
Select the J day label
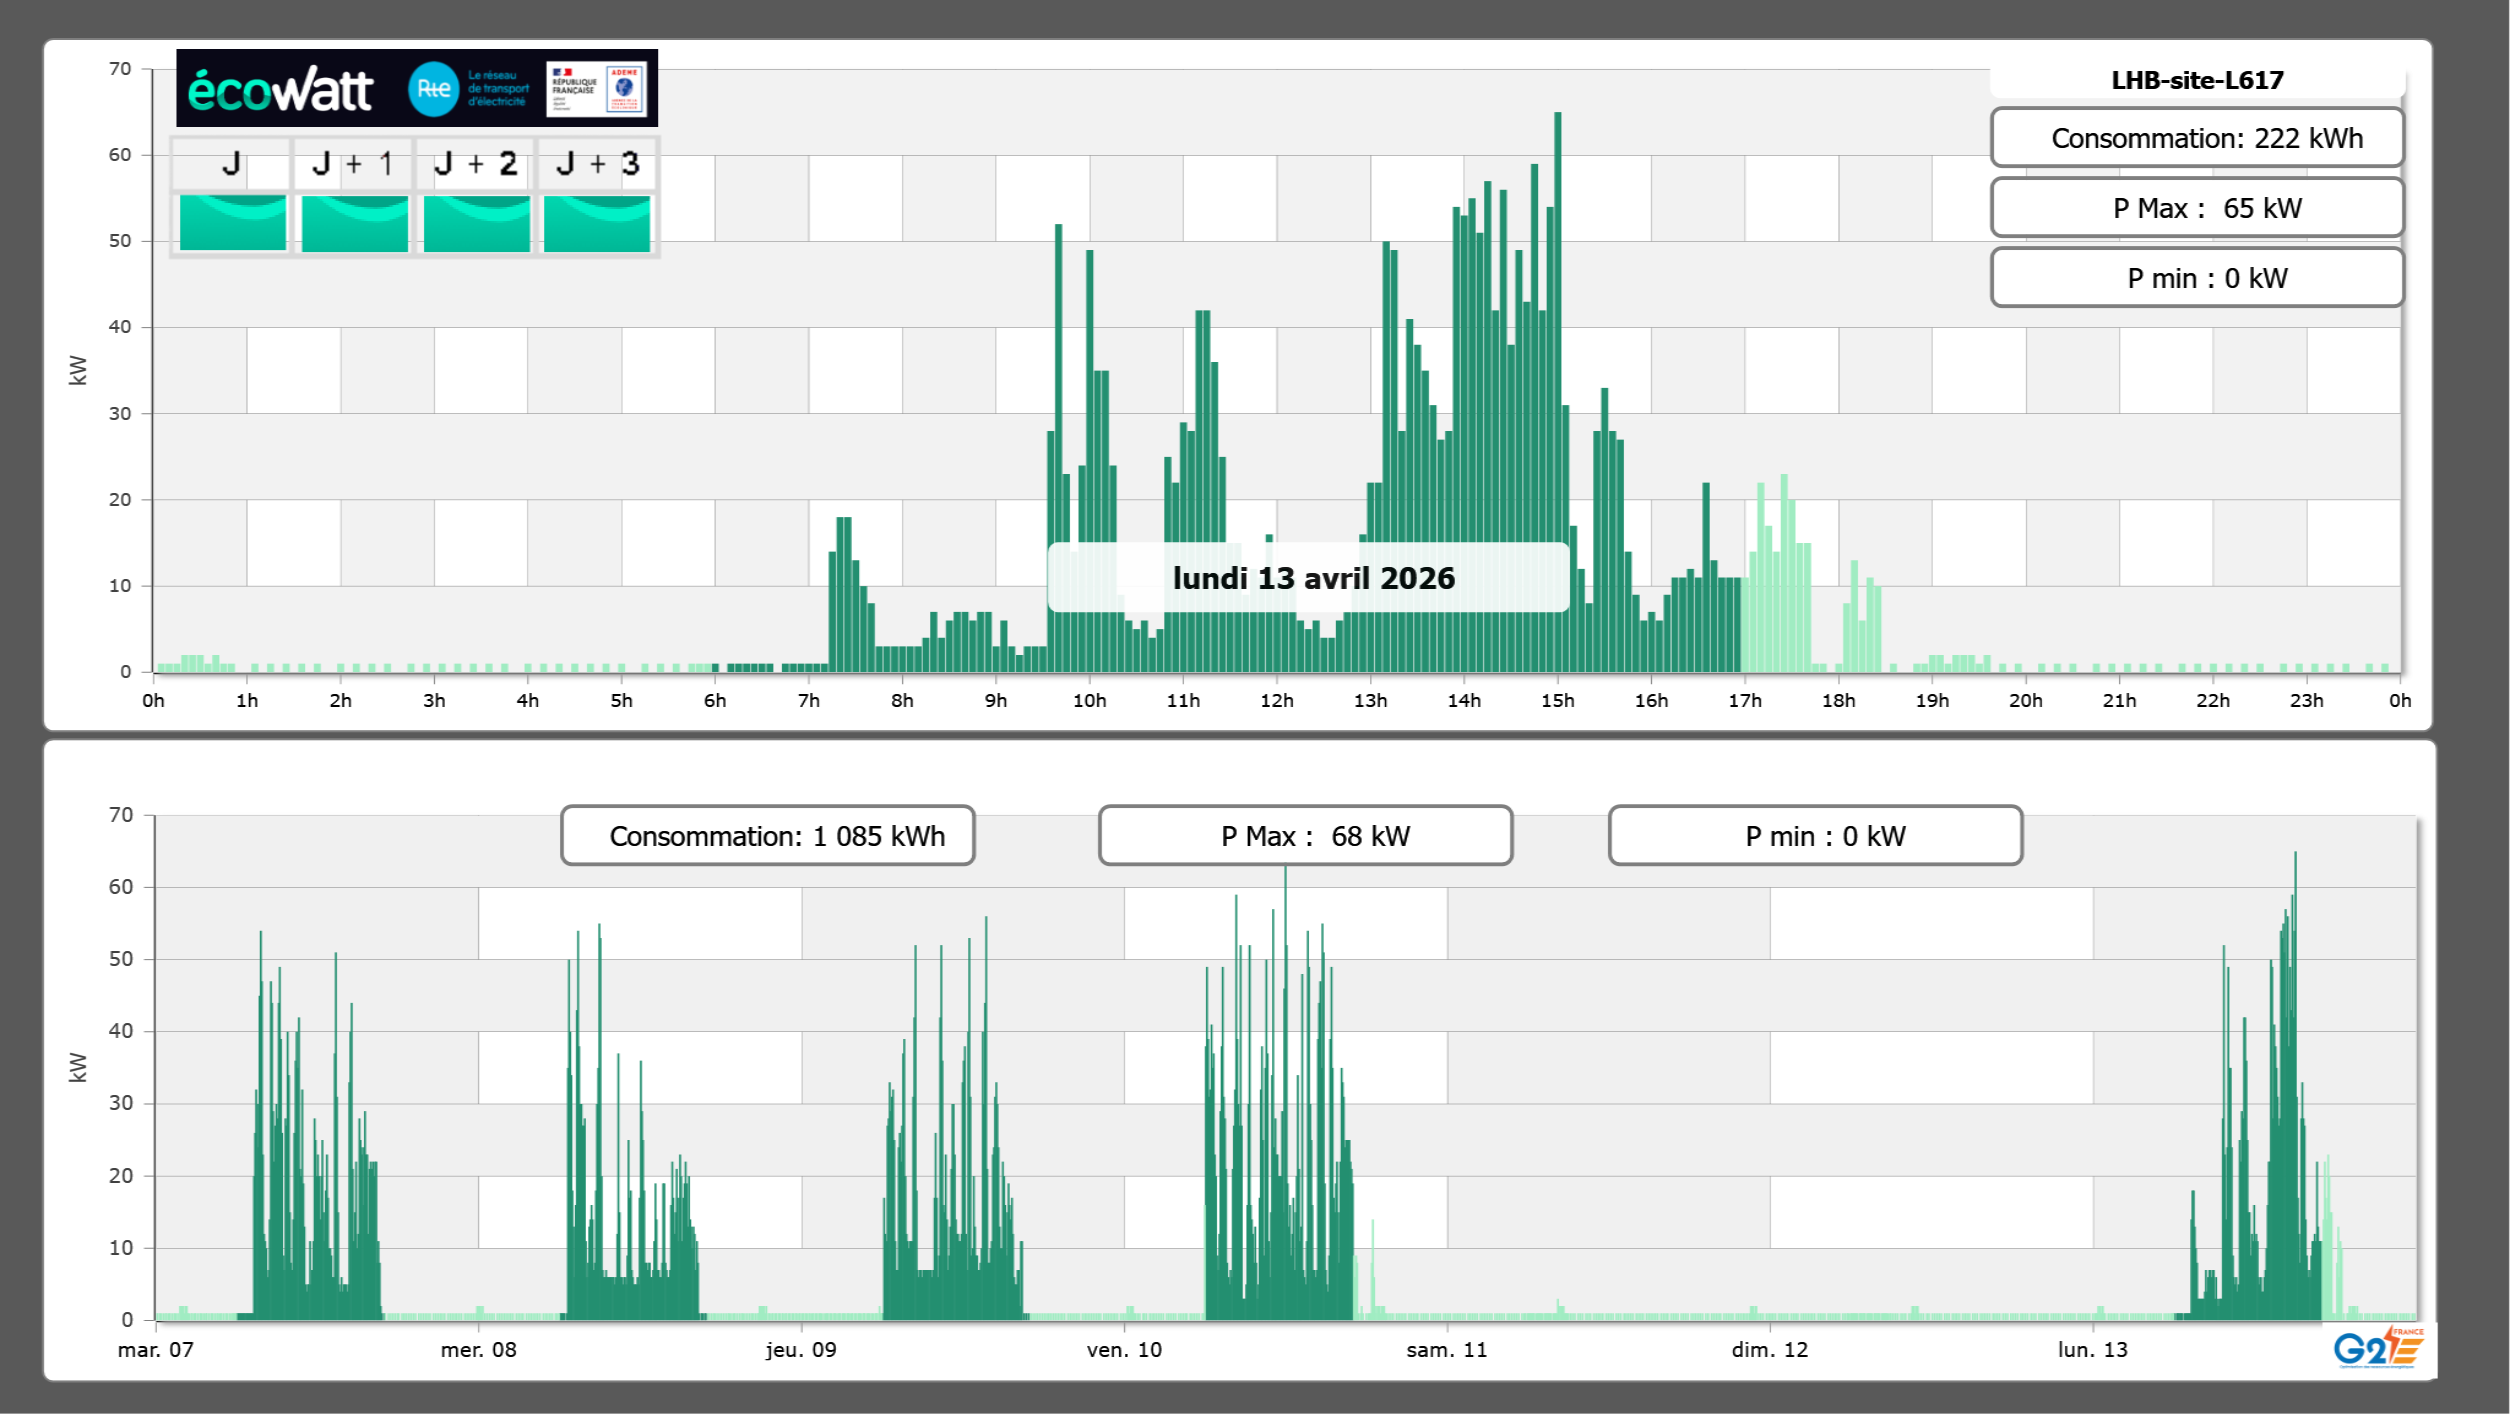231,163
